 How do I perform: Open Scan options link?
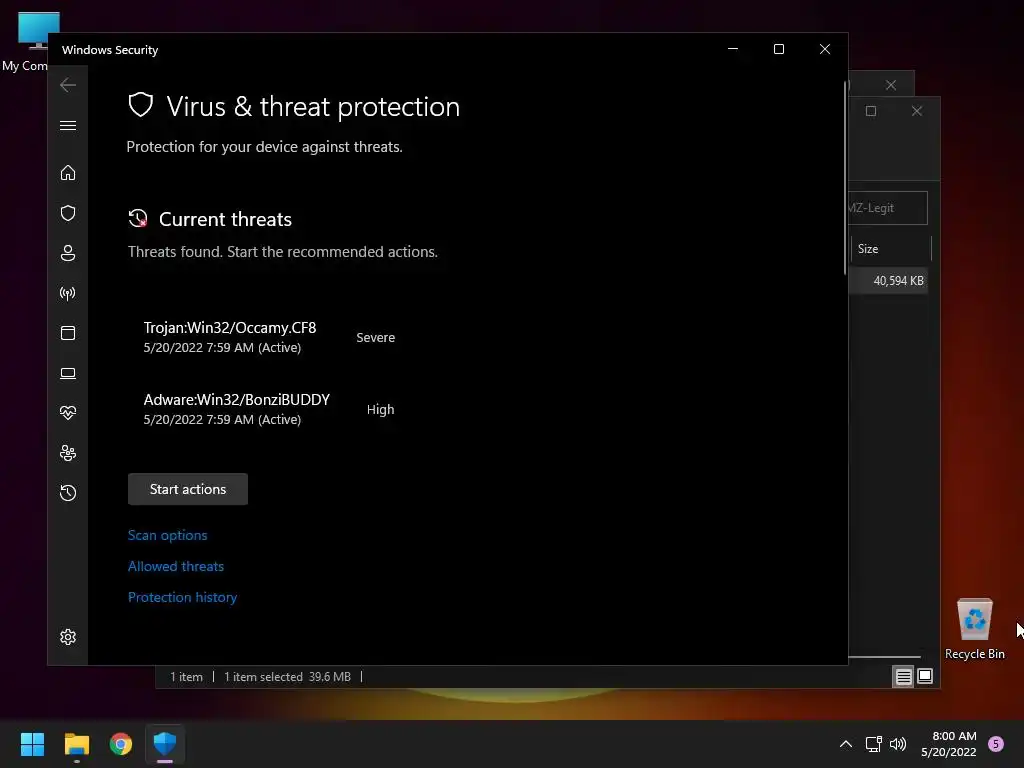(x=167, y=536)
